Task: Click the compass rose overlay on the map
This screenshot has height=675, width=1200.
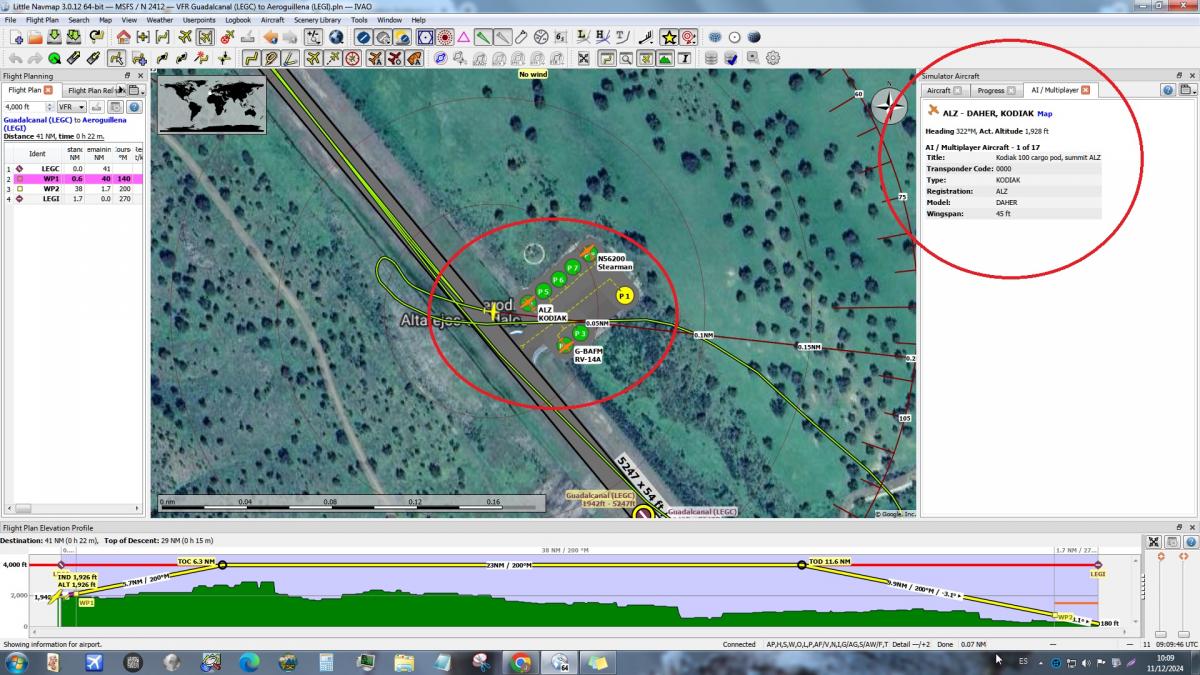Action: (888, 105)
